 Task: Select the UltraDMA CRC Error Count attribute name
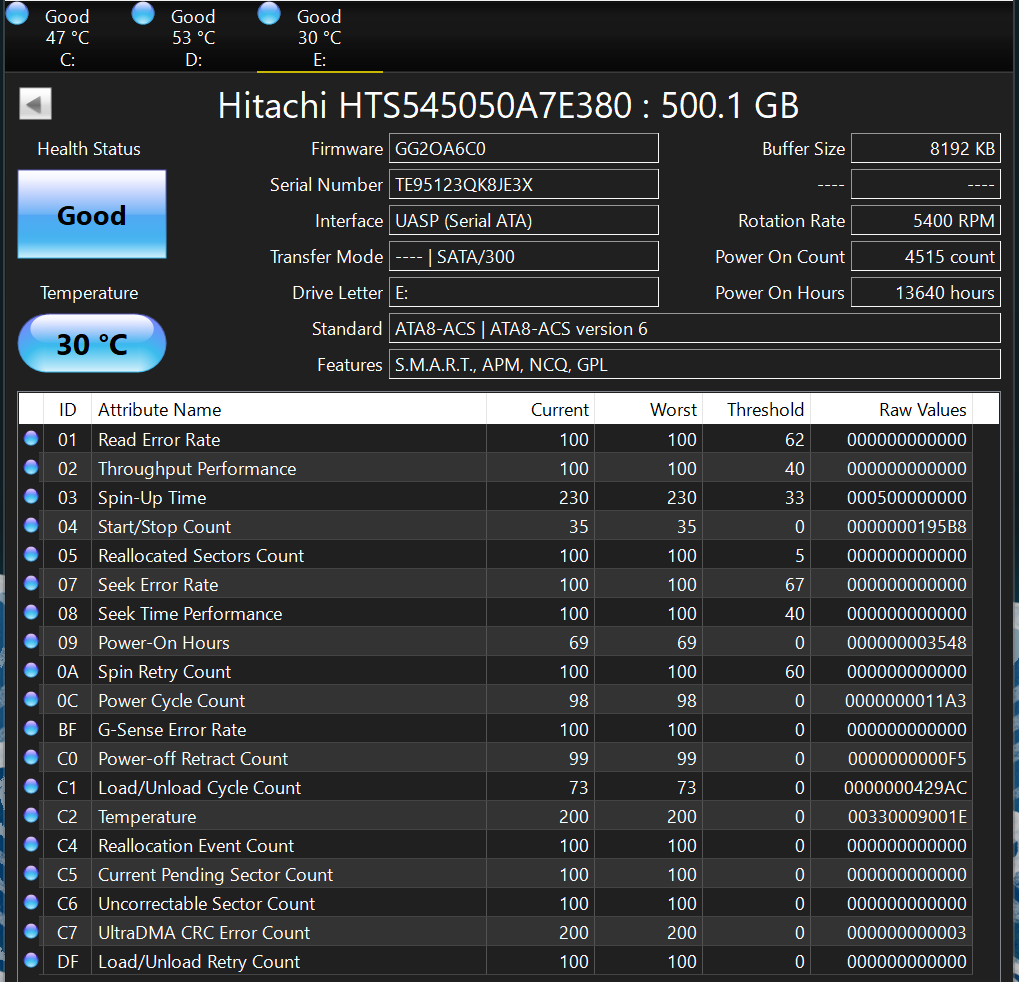204,933
